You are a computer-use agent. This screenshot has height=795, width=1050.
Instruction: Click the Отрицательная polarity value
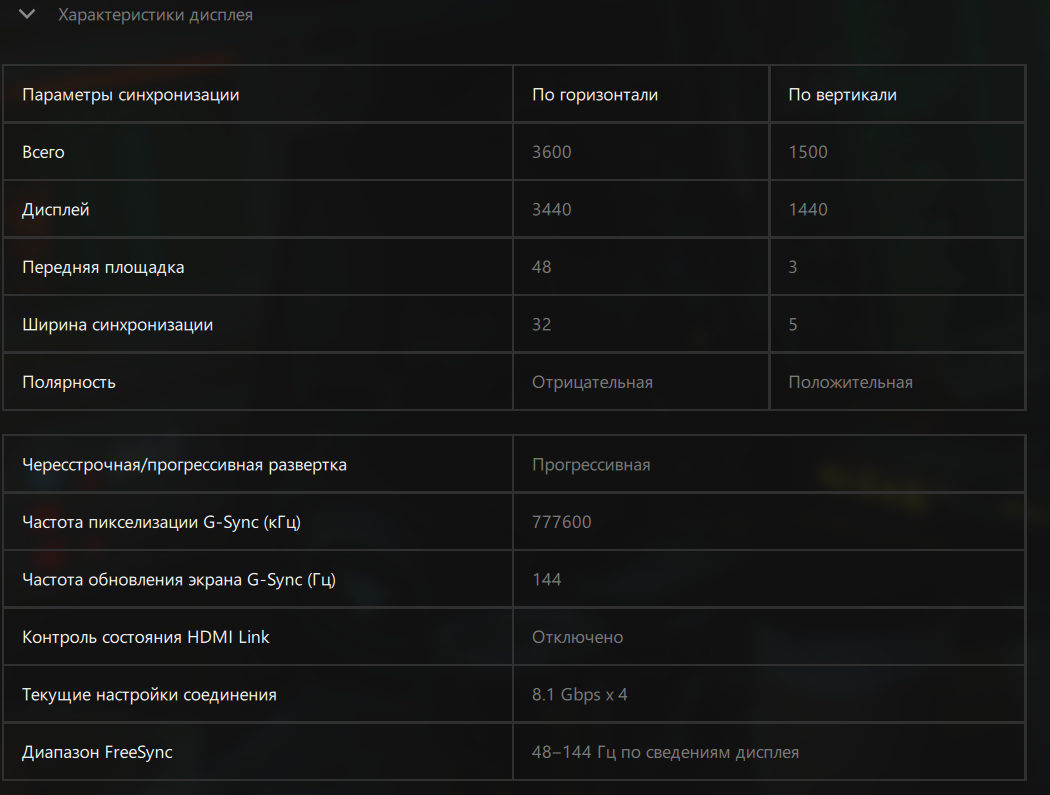pos(592,382)
